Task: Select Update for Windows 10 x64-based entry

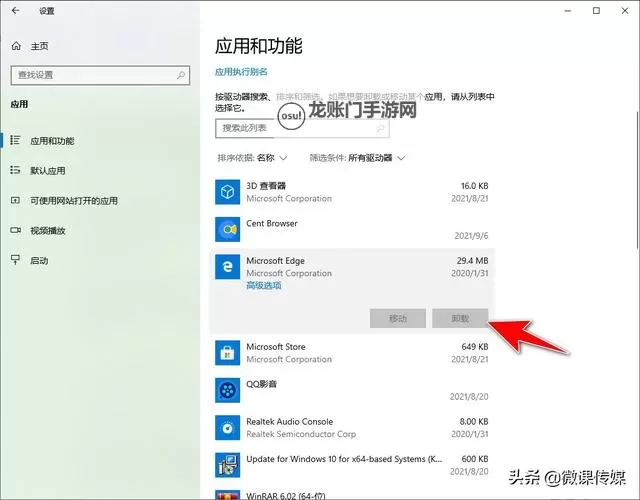Action: coord(352,465)
